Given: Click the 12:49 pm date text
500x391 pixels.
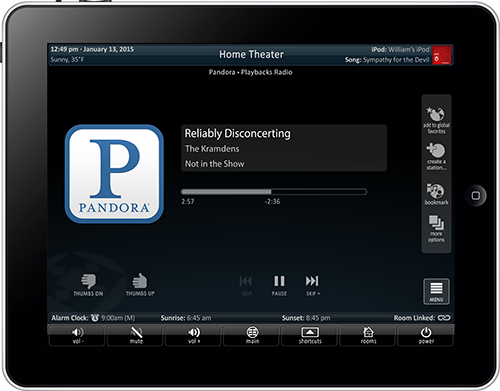Looking at the screenshot, I should click(x=92, y=49).
